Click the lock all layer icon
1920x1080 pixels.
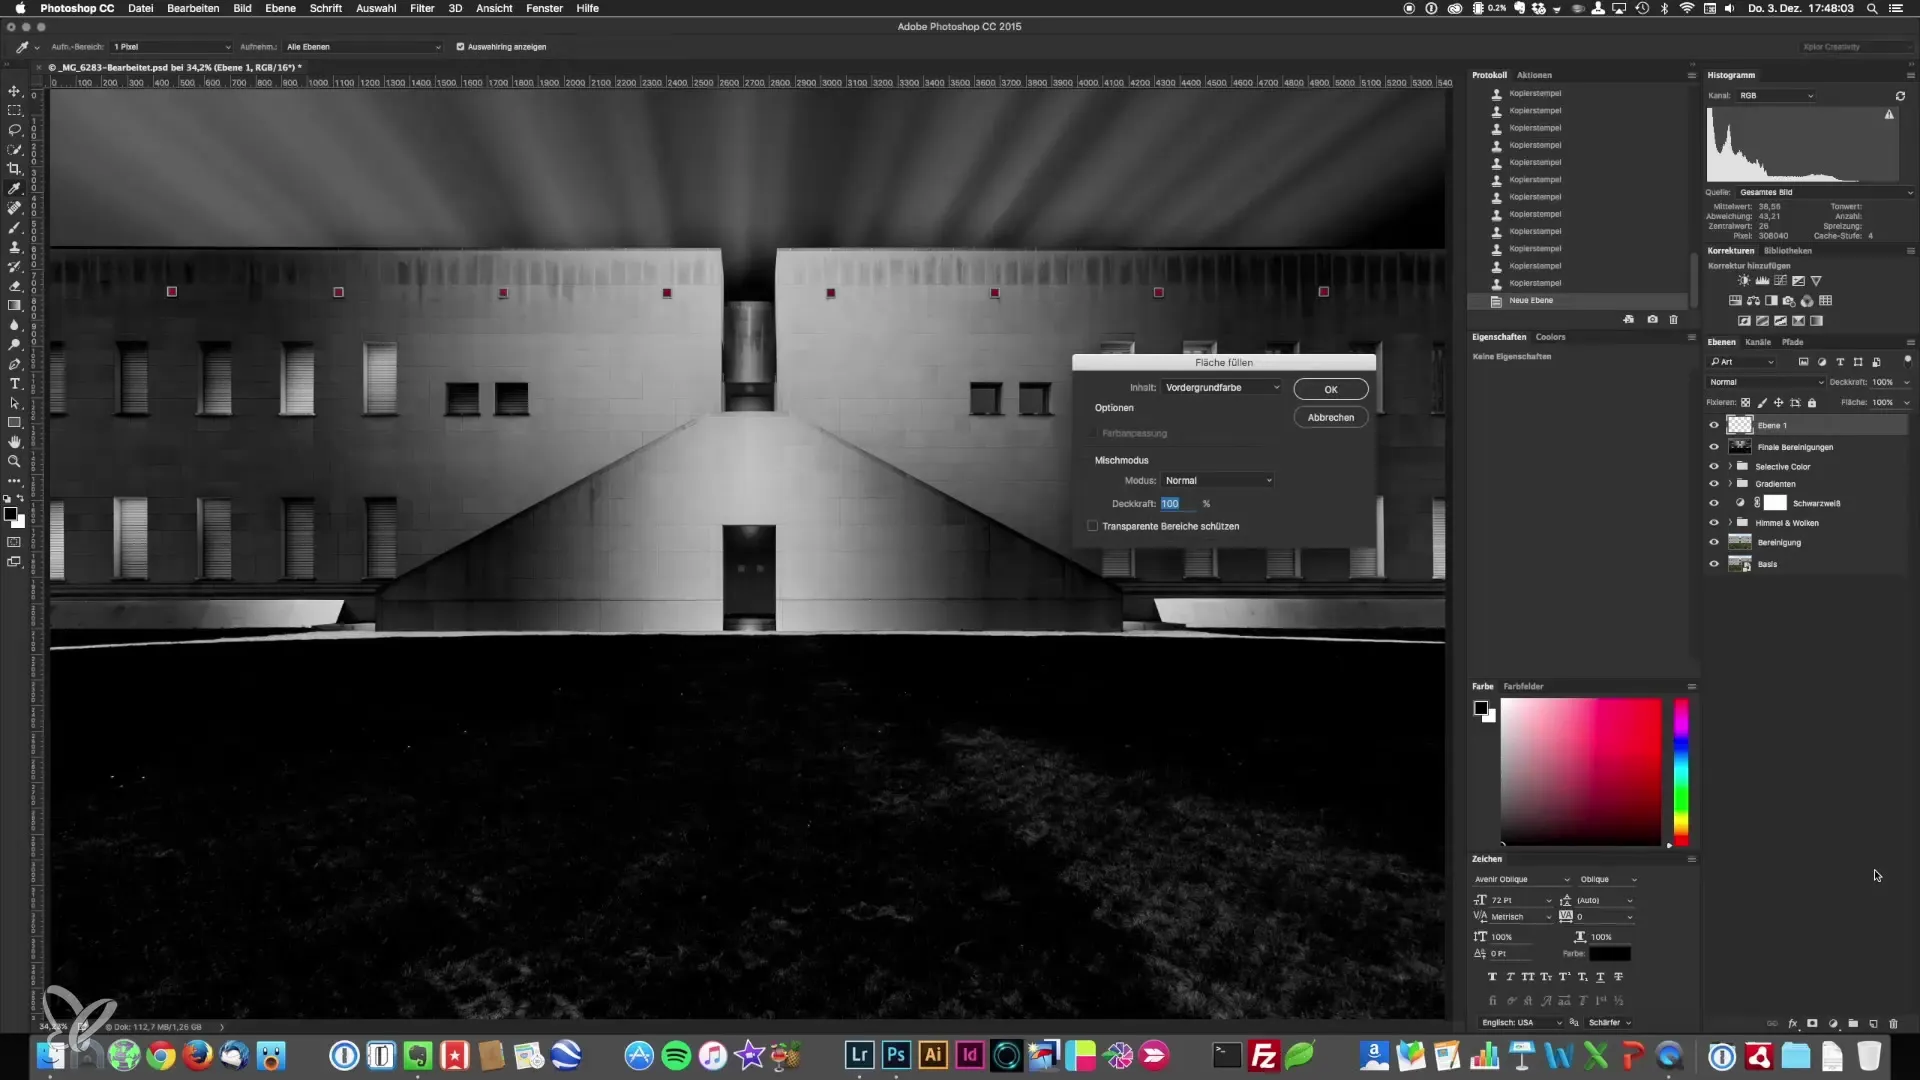(x=1812, y=403)
